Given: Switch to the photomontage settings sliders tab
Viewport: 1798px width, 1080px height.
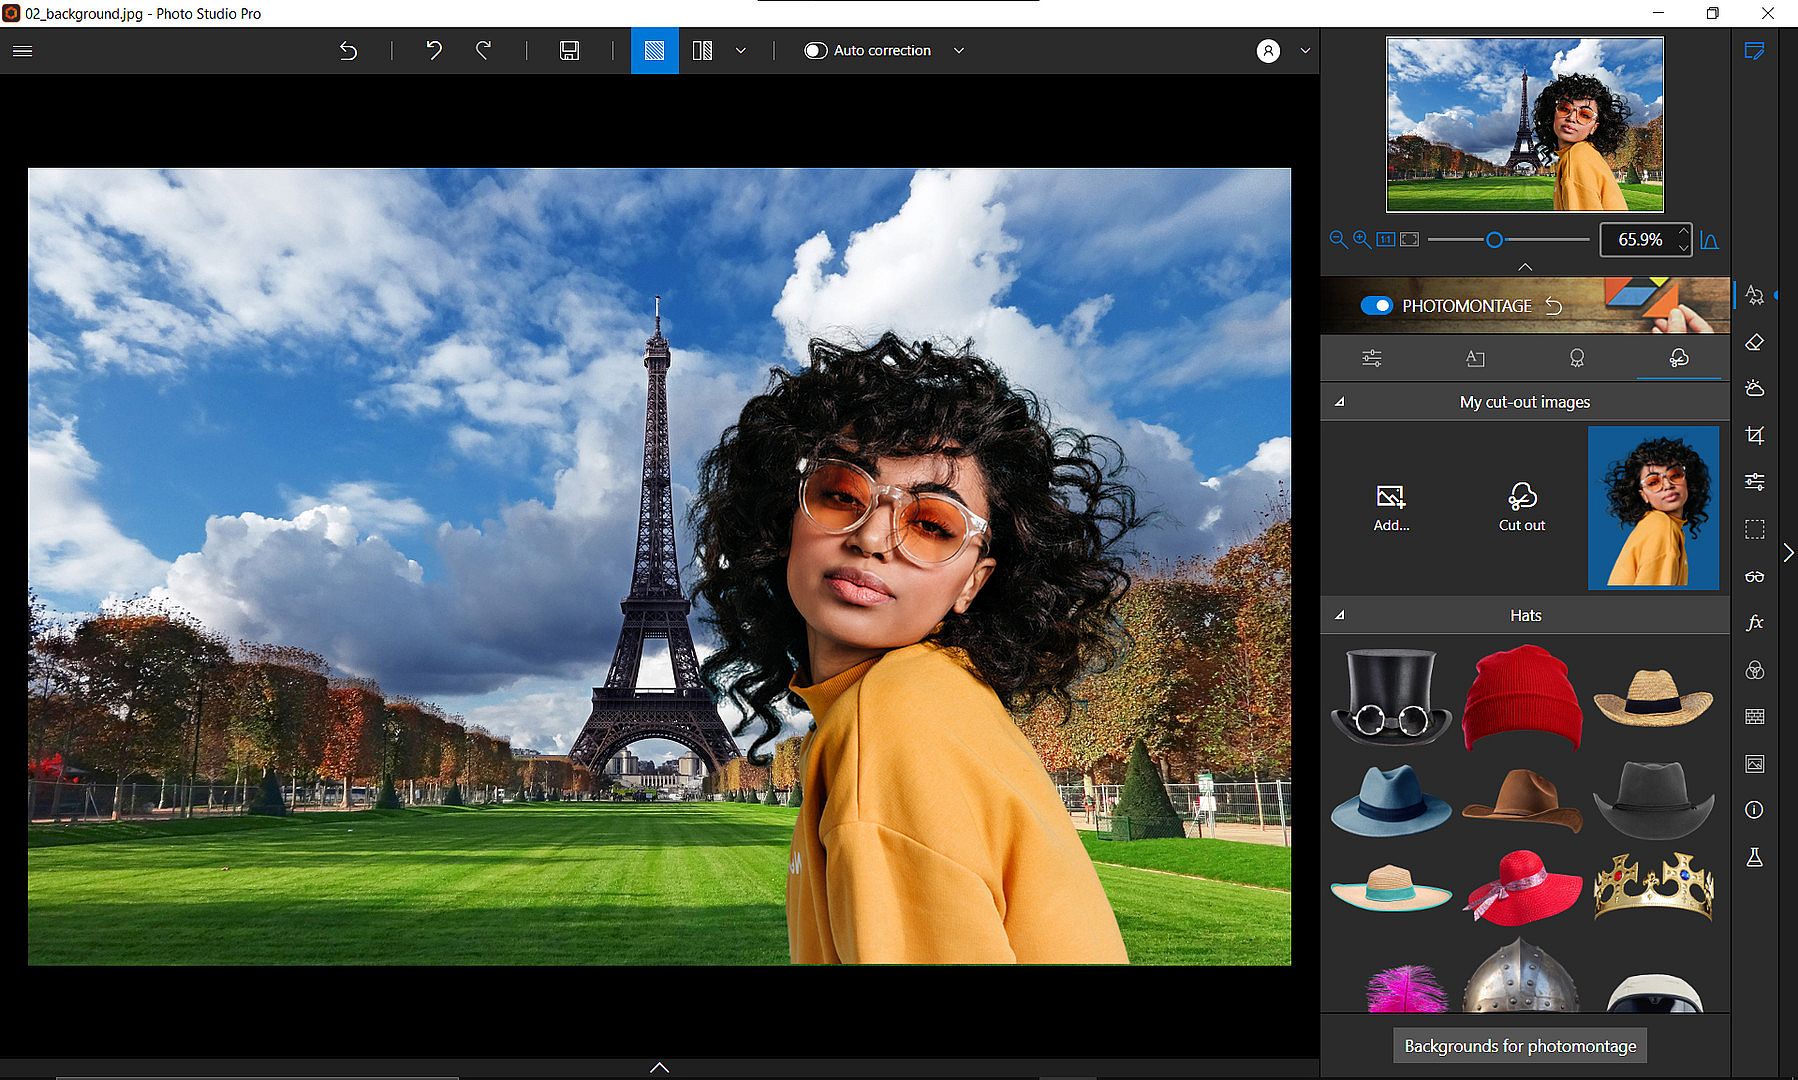Looking at the screenshot, I should point(1371,358).
